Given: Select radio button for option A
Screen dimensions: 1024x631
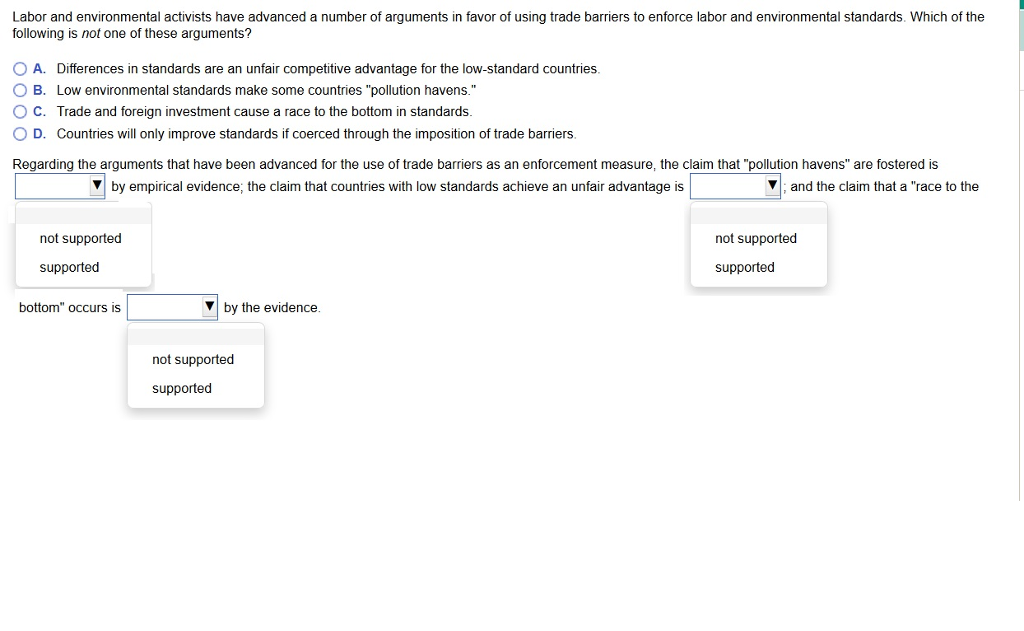Looking at the screenshot, I should (20, 69).
